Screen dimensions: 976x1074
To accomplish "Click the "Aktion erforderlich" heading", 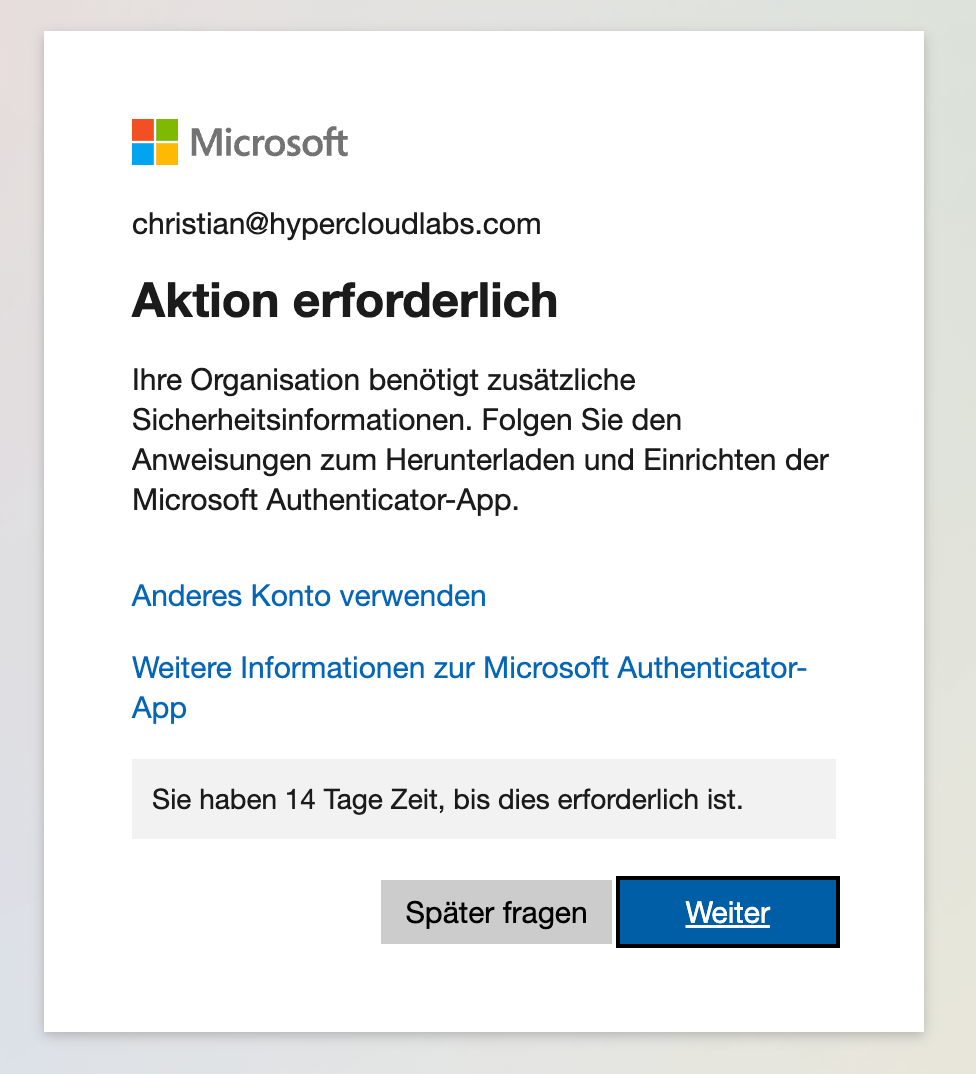I will pyautogui.click(x=344, y=300).
